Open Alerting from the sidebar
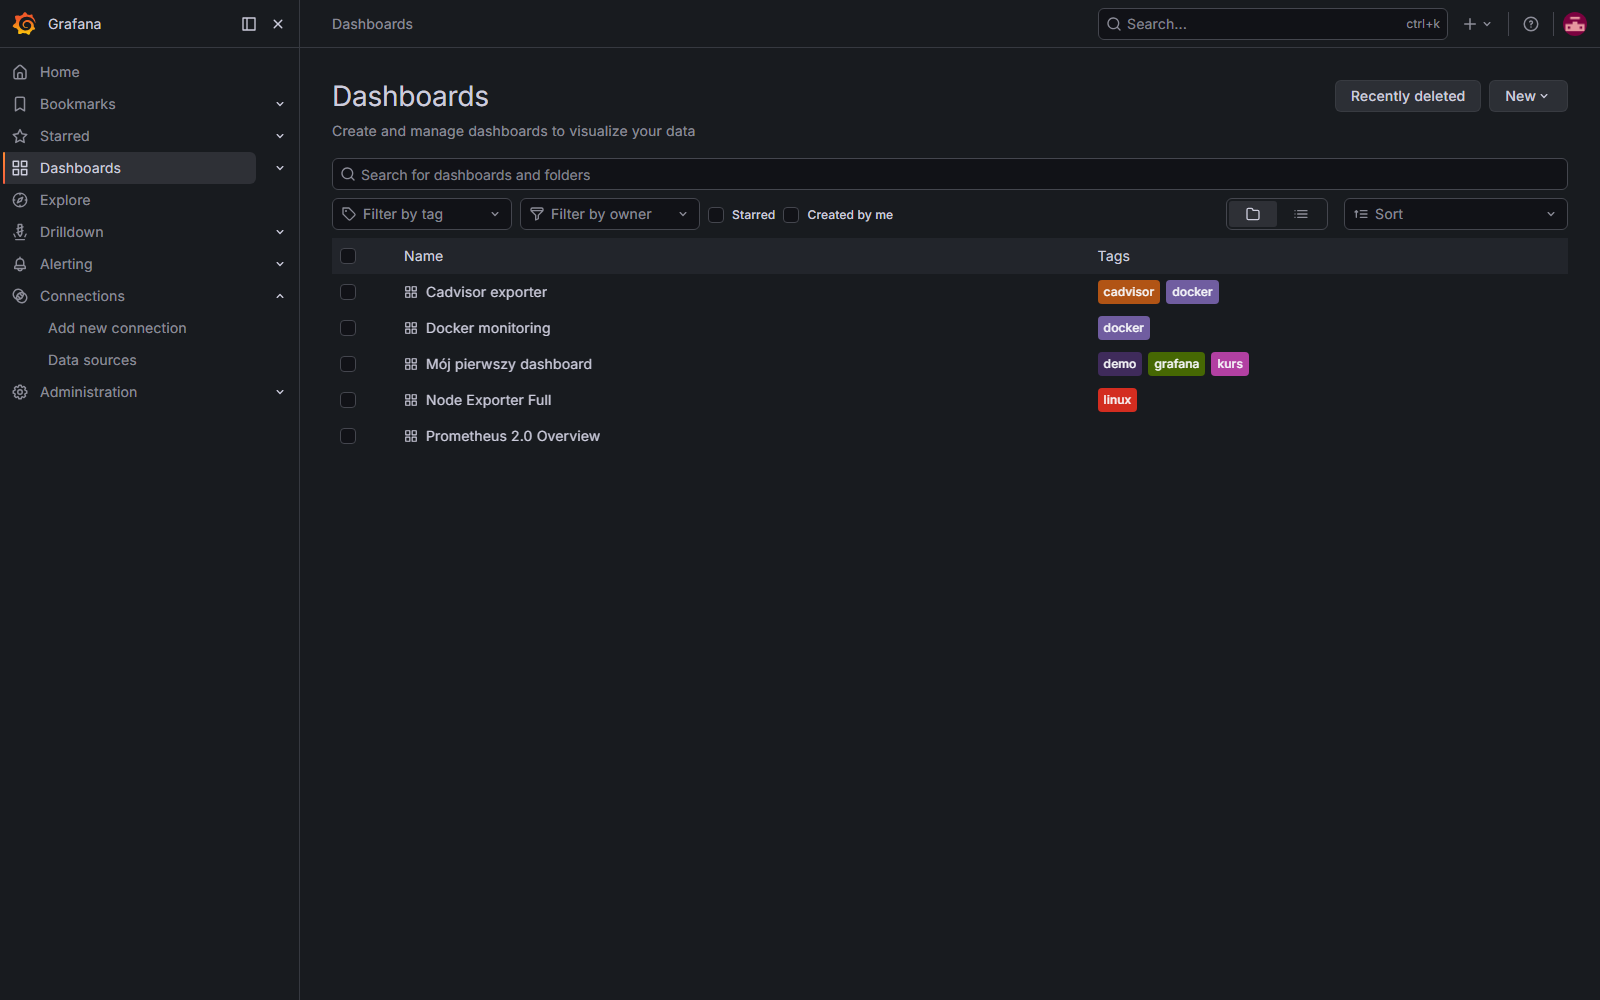Screen dimensions: 1600x1000 coord(66,264)
